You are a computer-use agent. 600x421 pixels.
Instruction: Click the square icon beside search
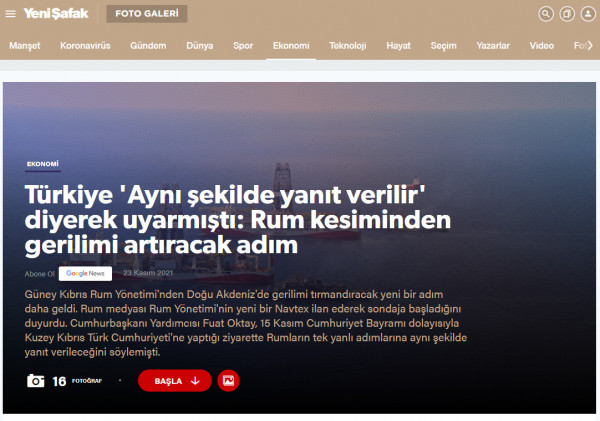[x=566, y=14]
